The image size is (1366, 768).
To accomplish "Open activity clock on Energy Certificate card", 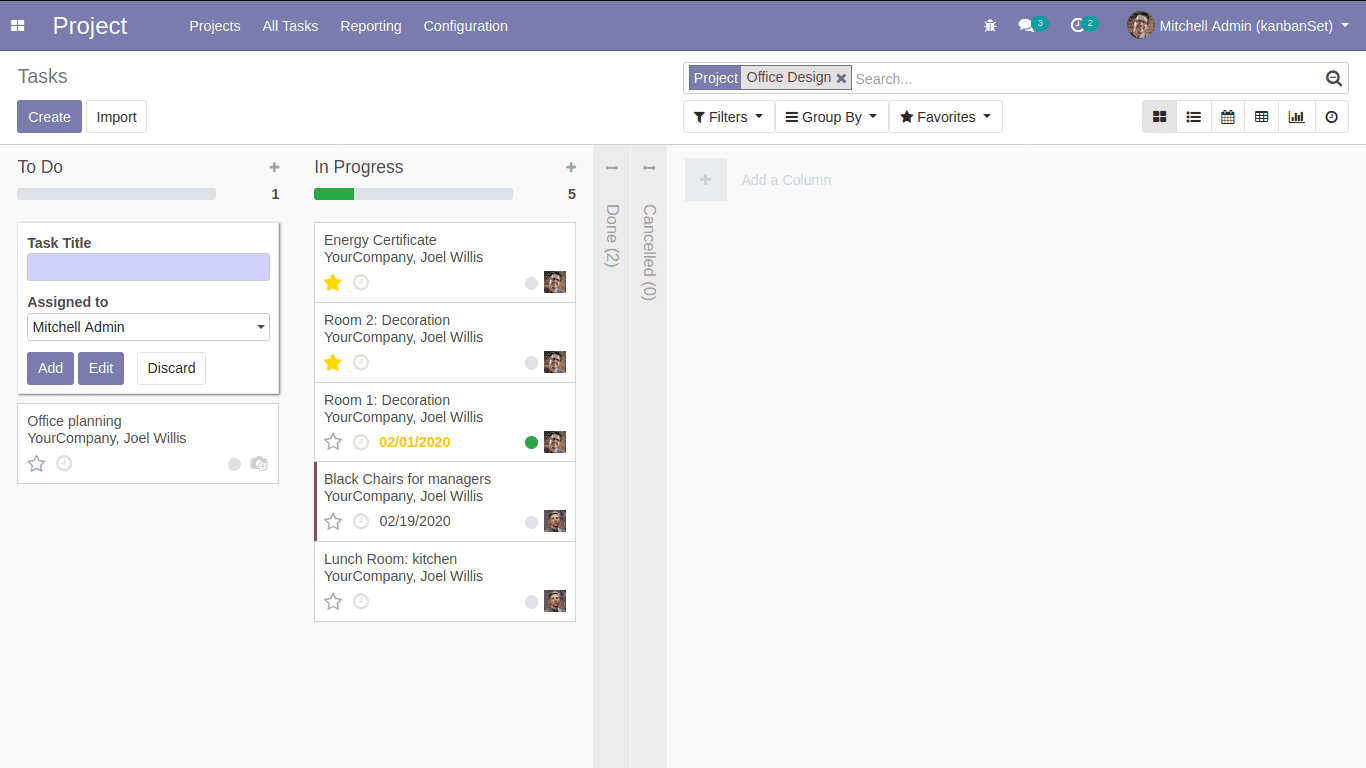I will click(x=361, y=283).
